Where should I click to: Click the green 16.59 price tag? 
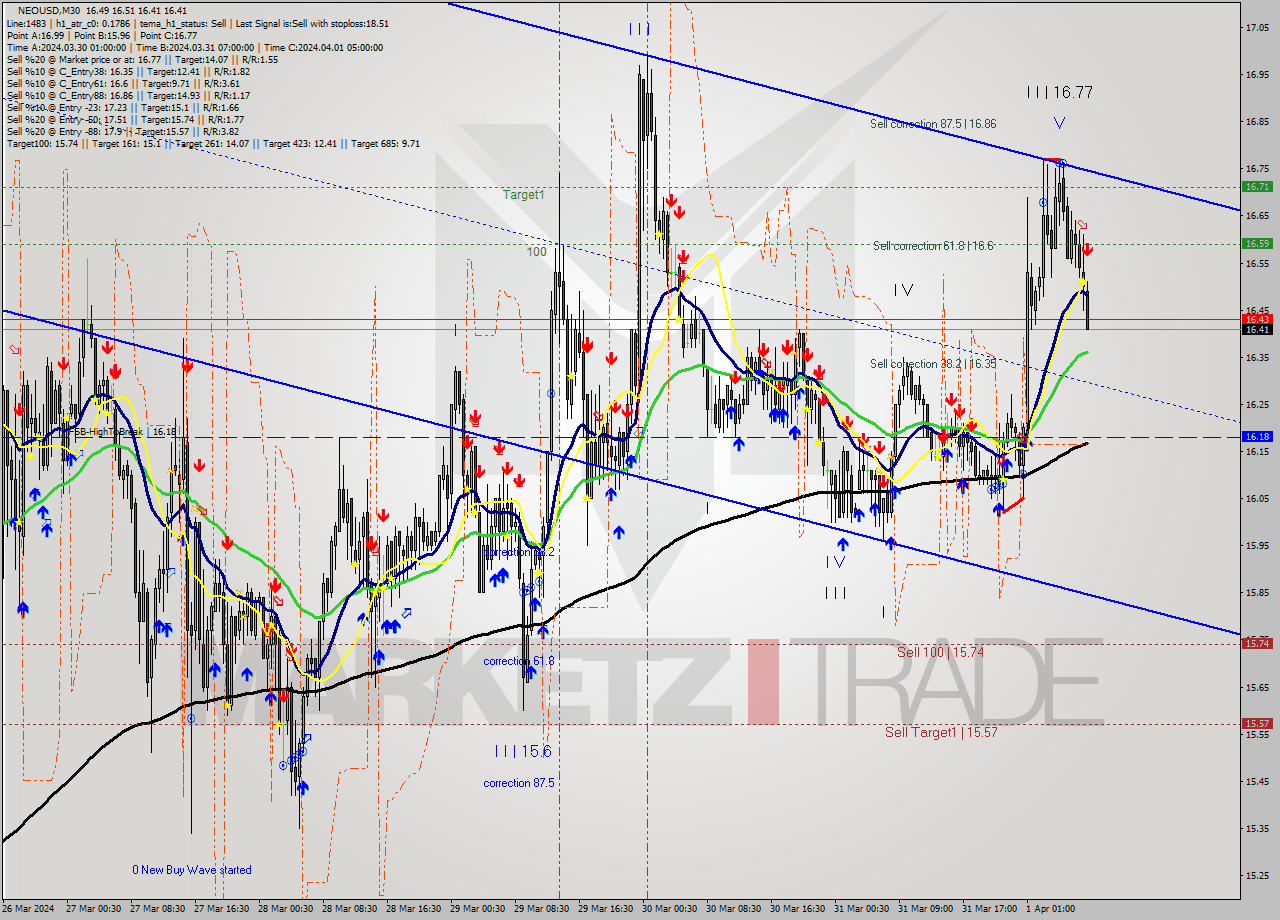click(x=1257, y=243)
